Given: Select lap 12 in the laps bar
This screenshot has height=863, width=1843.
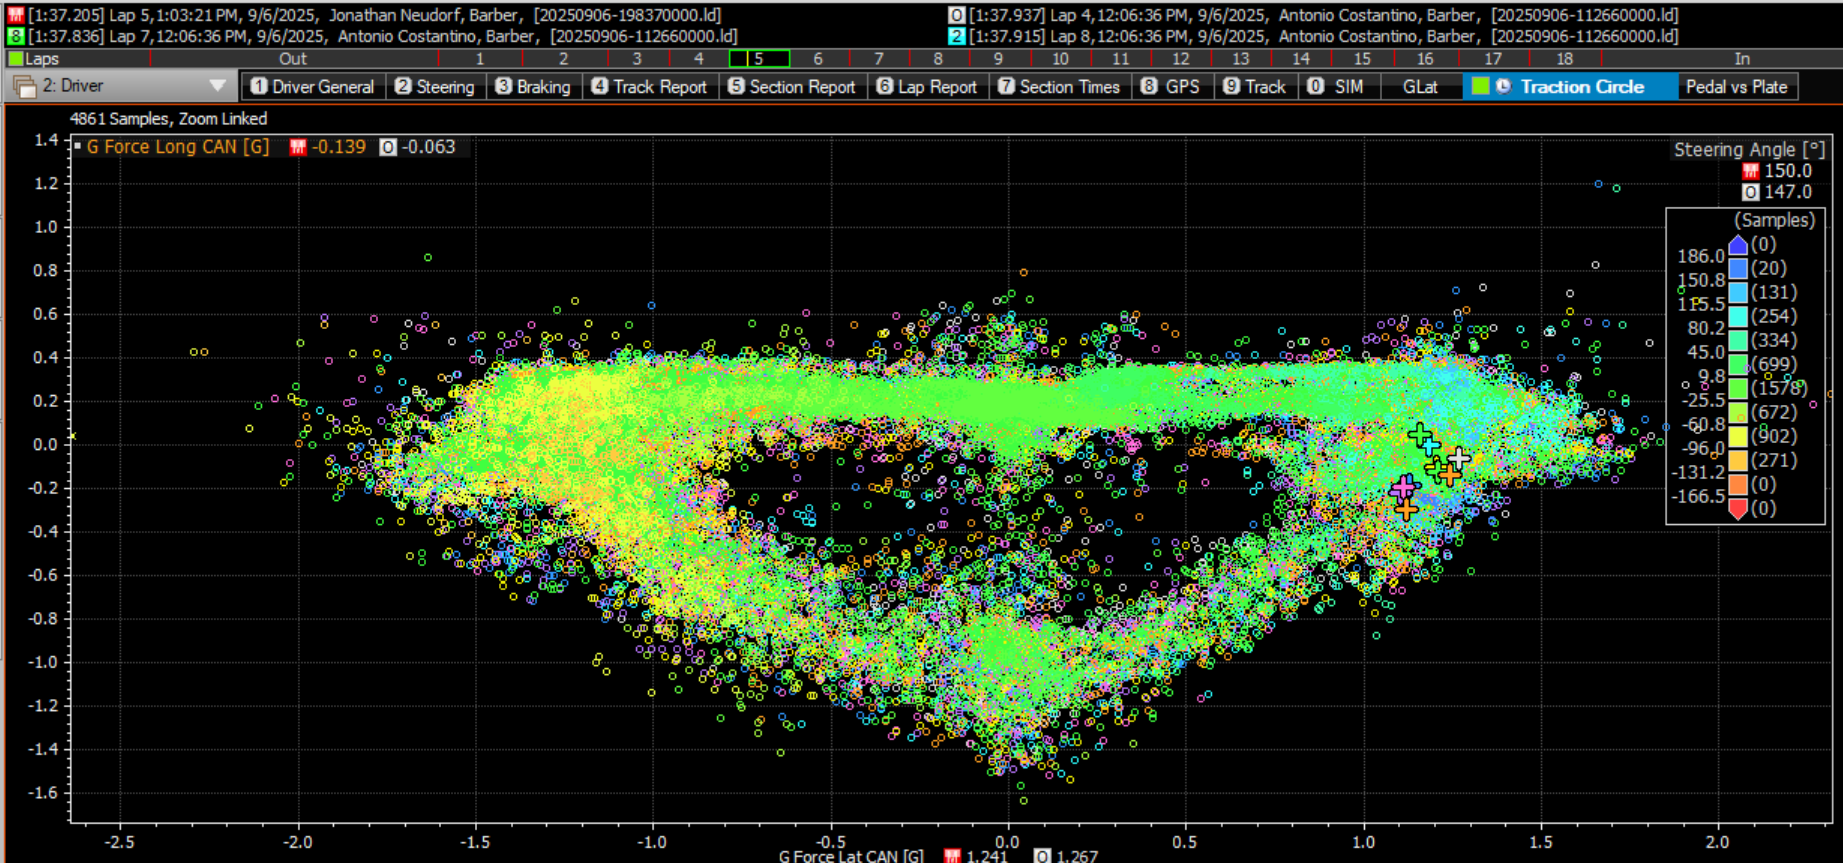Looking at the screenshot, I should coord(1180,59).
